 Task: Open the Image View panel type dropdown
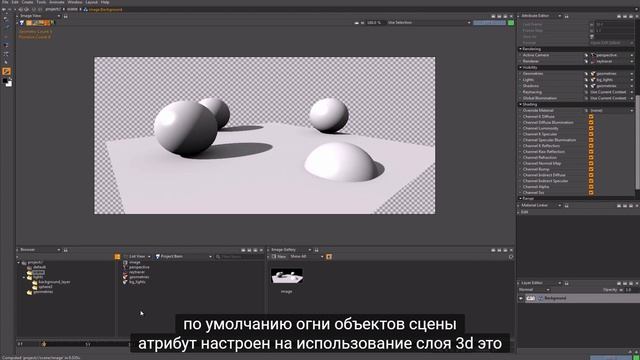click(58, 16)
